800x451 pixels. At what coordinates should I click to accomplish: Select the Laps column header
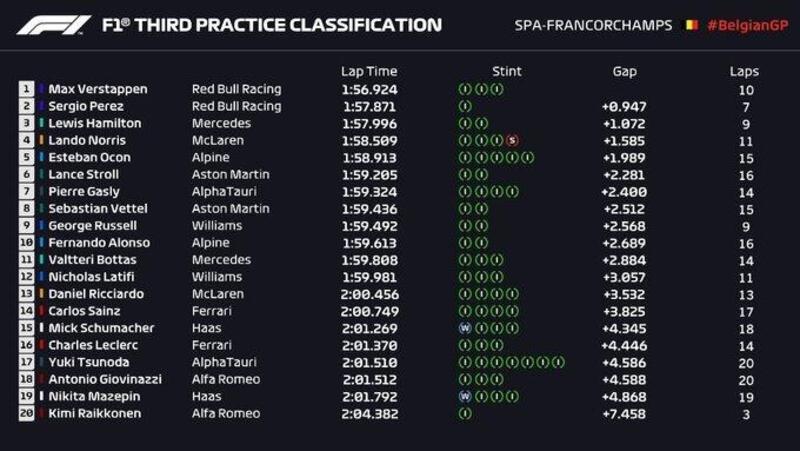[744, 71]
